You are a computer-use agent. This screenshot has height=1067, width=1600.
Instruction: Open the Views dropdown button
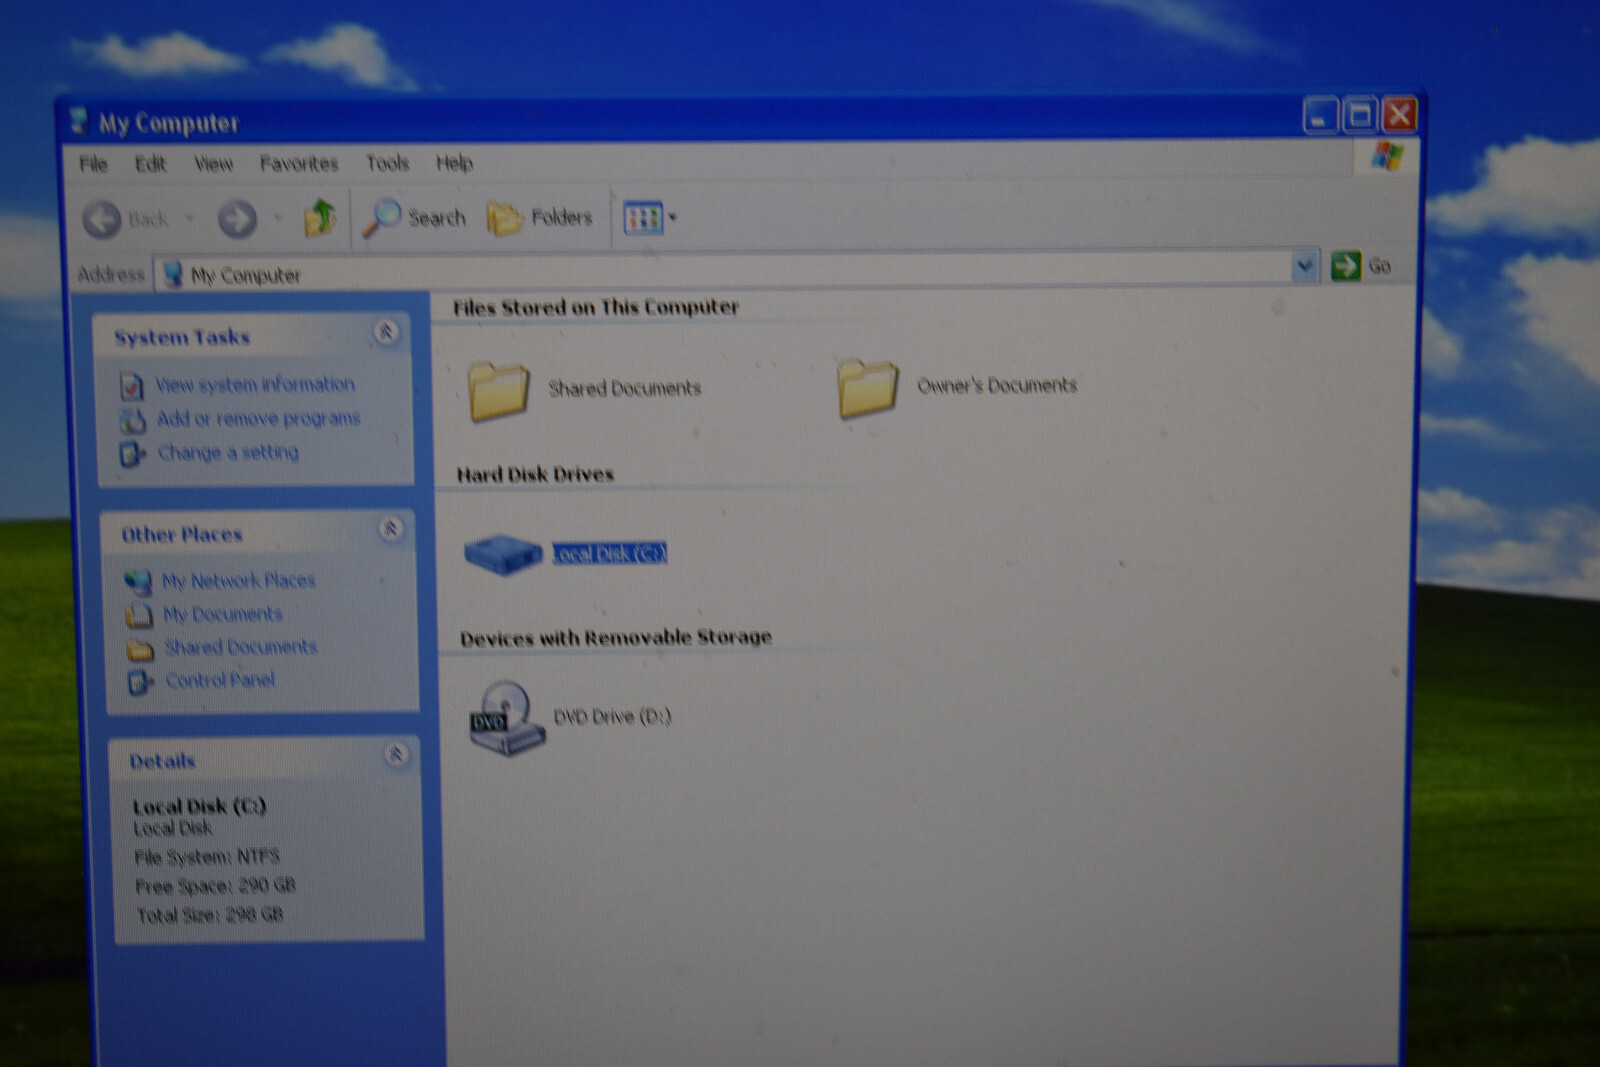pyautogui.click(x=650, y=217)
